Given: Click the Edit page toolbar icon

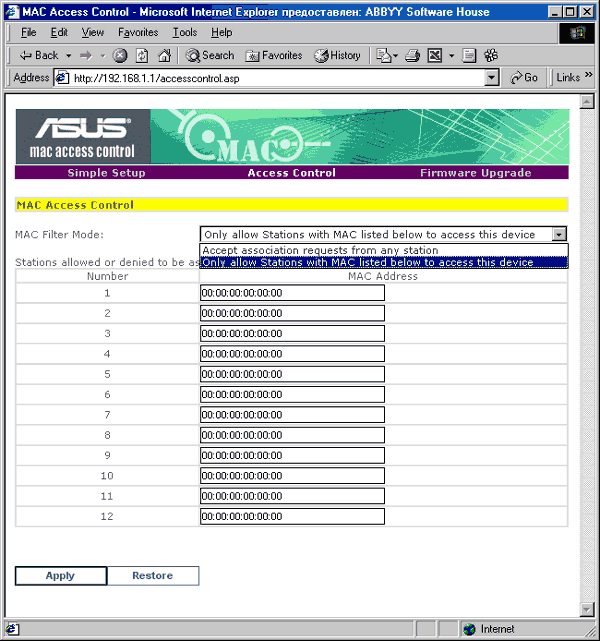Looking at the screenshot, I should point(434,55).
